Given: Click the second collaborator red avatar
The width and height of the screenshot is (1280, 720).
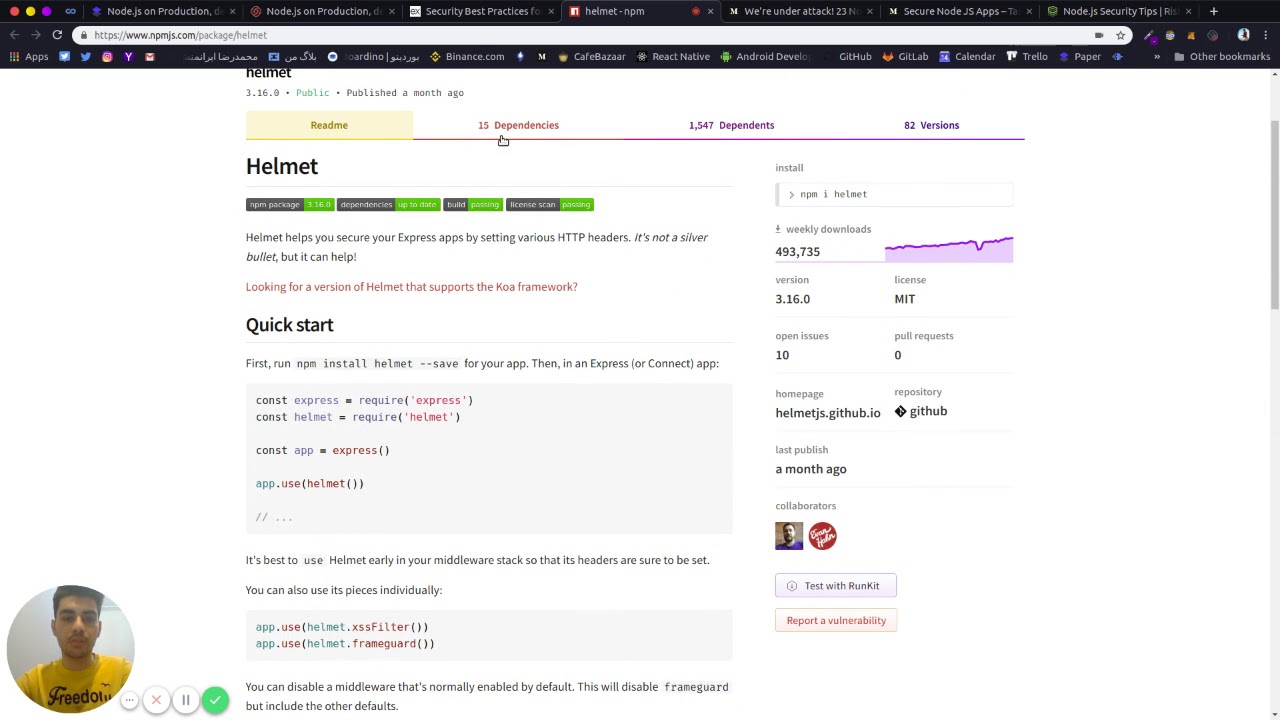Looking at the screenshot, I should [822, 536].
